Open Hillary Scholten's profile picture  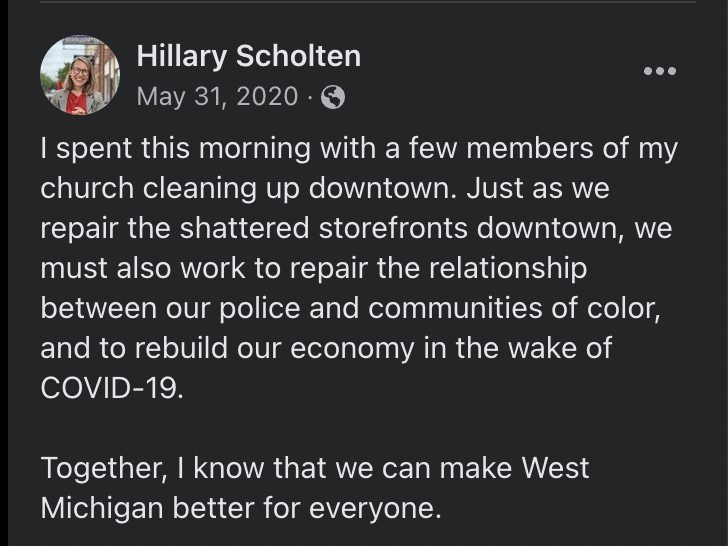point(80,75)
